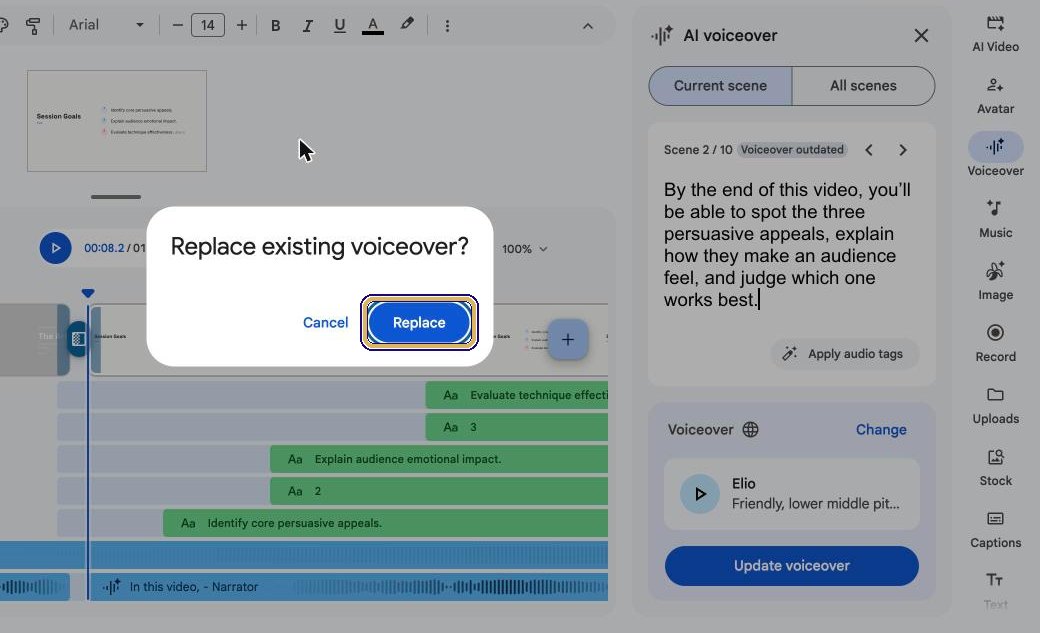Image resolution: width=1040 pixels, height=633 pixels.
Task: Open the text color picker
Action: pyautogui.click(x=373, y=26)
